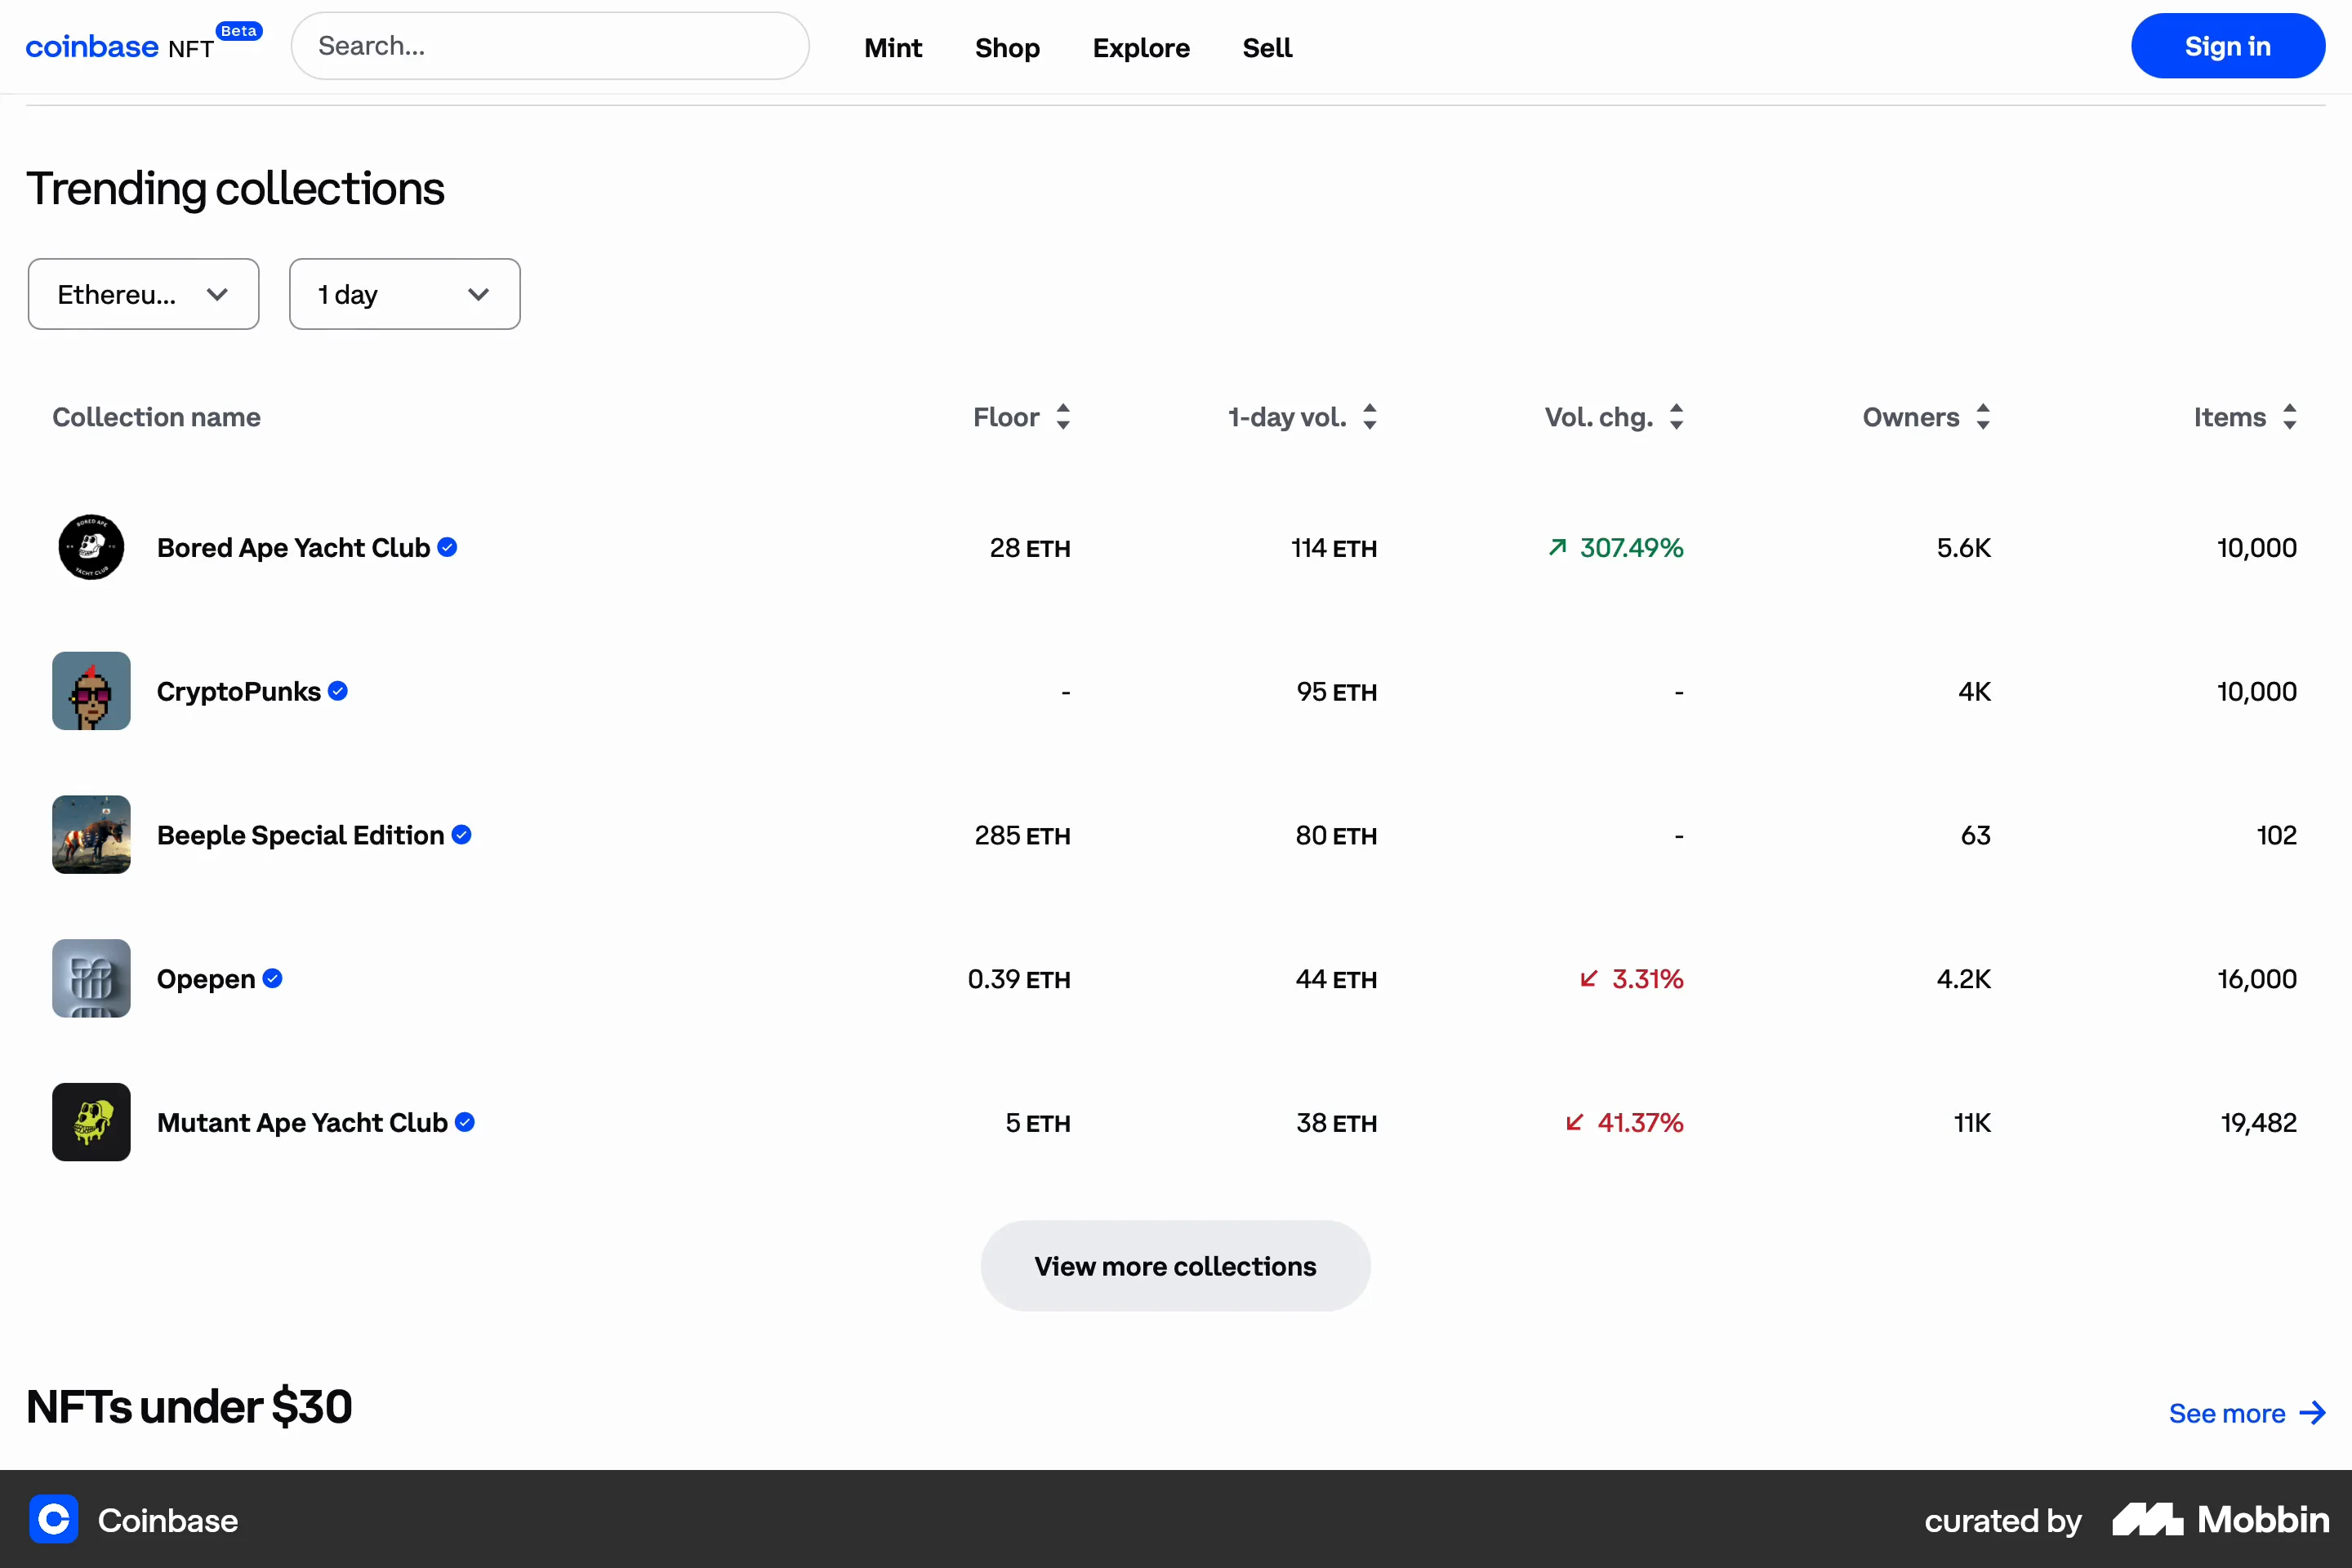
Task: Open Bored Ape Yacht Club collection name
Action: tap(293, 548)
